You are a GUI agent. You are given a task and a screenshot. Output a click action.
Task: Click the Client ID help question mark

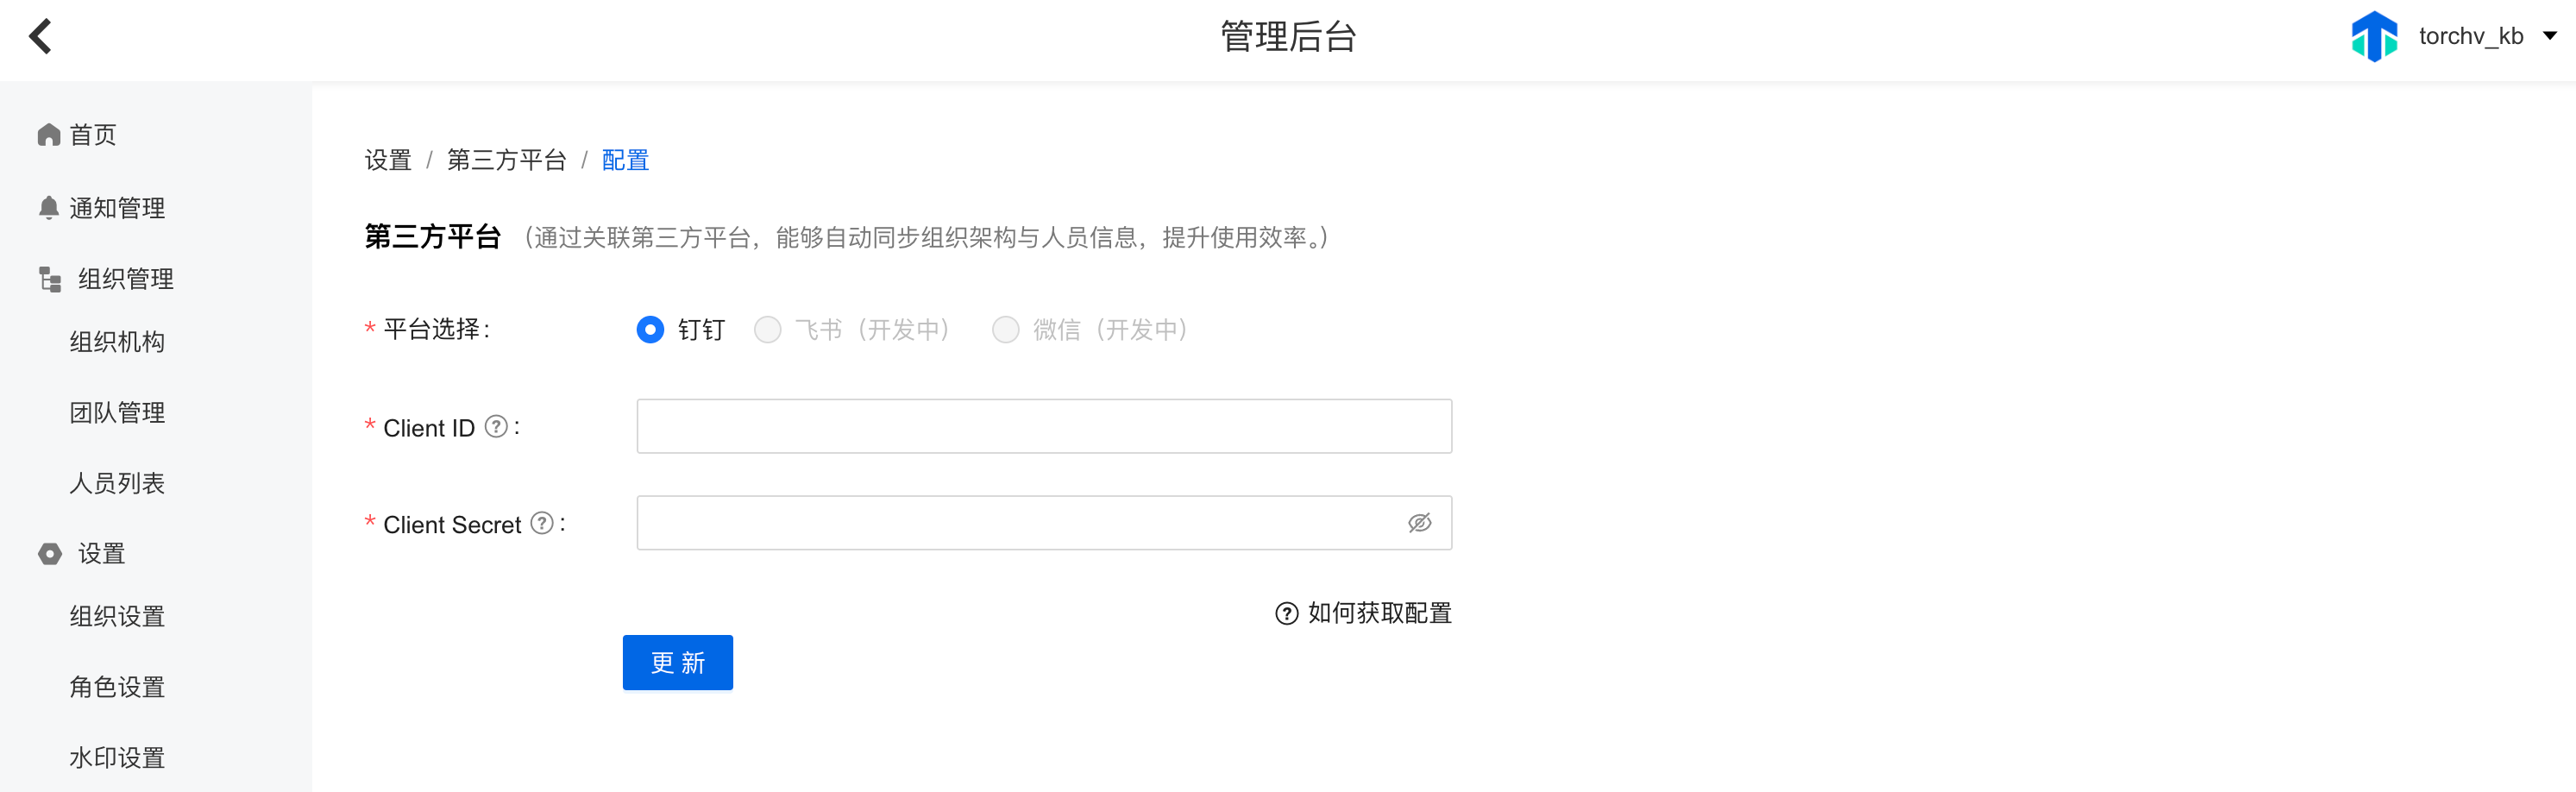(x=496, y=427)
